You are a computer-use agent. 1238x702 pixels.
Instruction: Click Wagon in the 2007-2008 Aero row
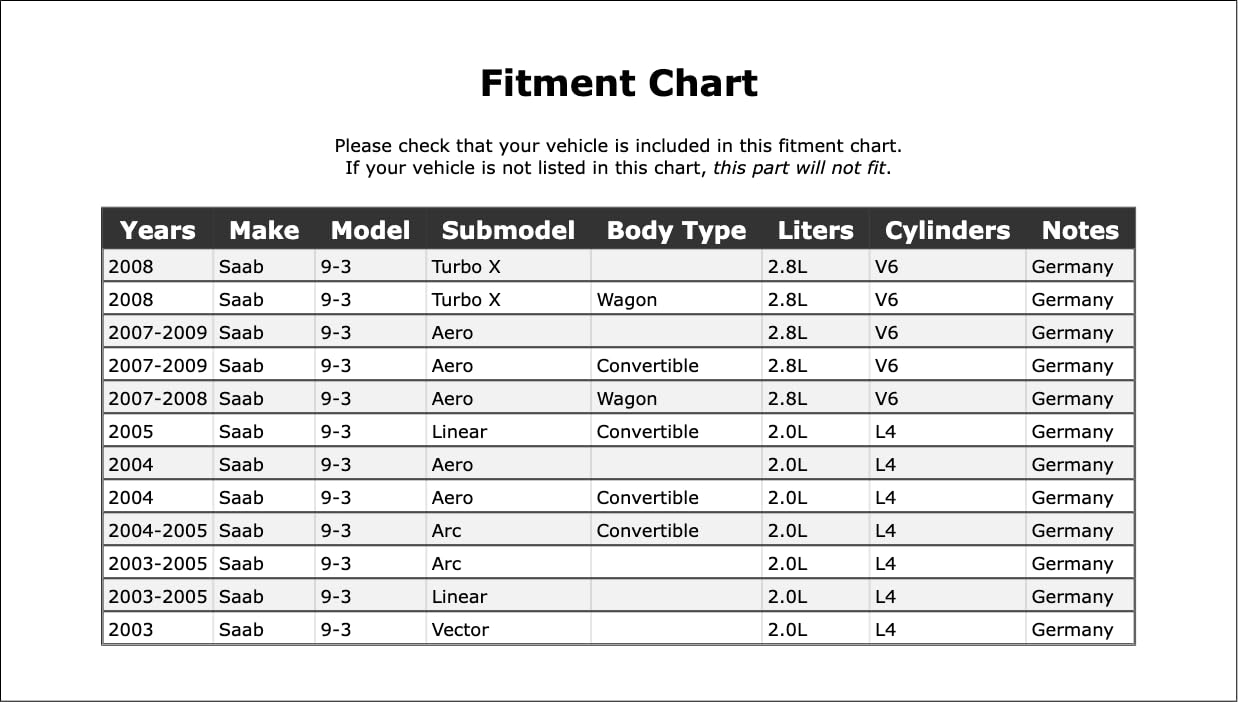627,399
